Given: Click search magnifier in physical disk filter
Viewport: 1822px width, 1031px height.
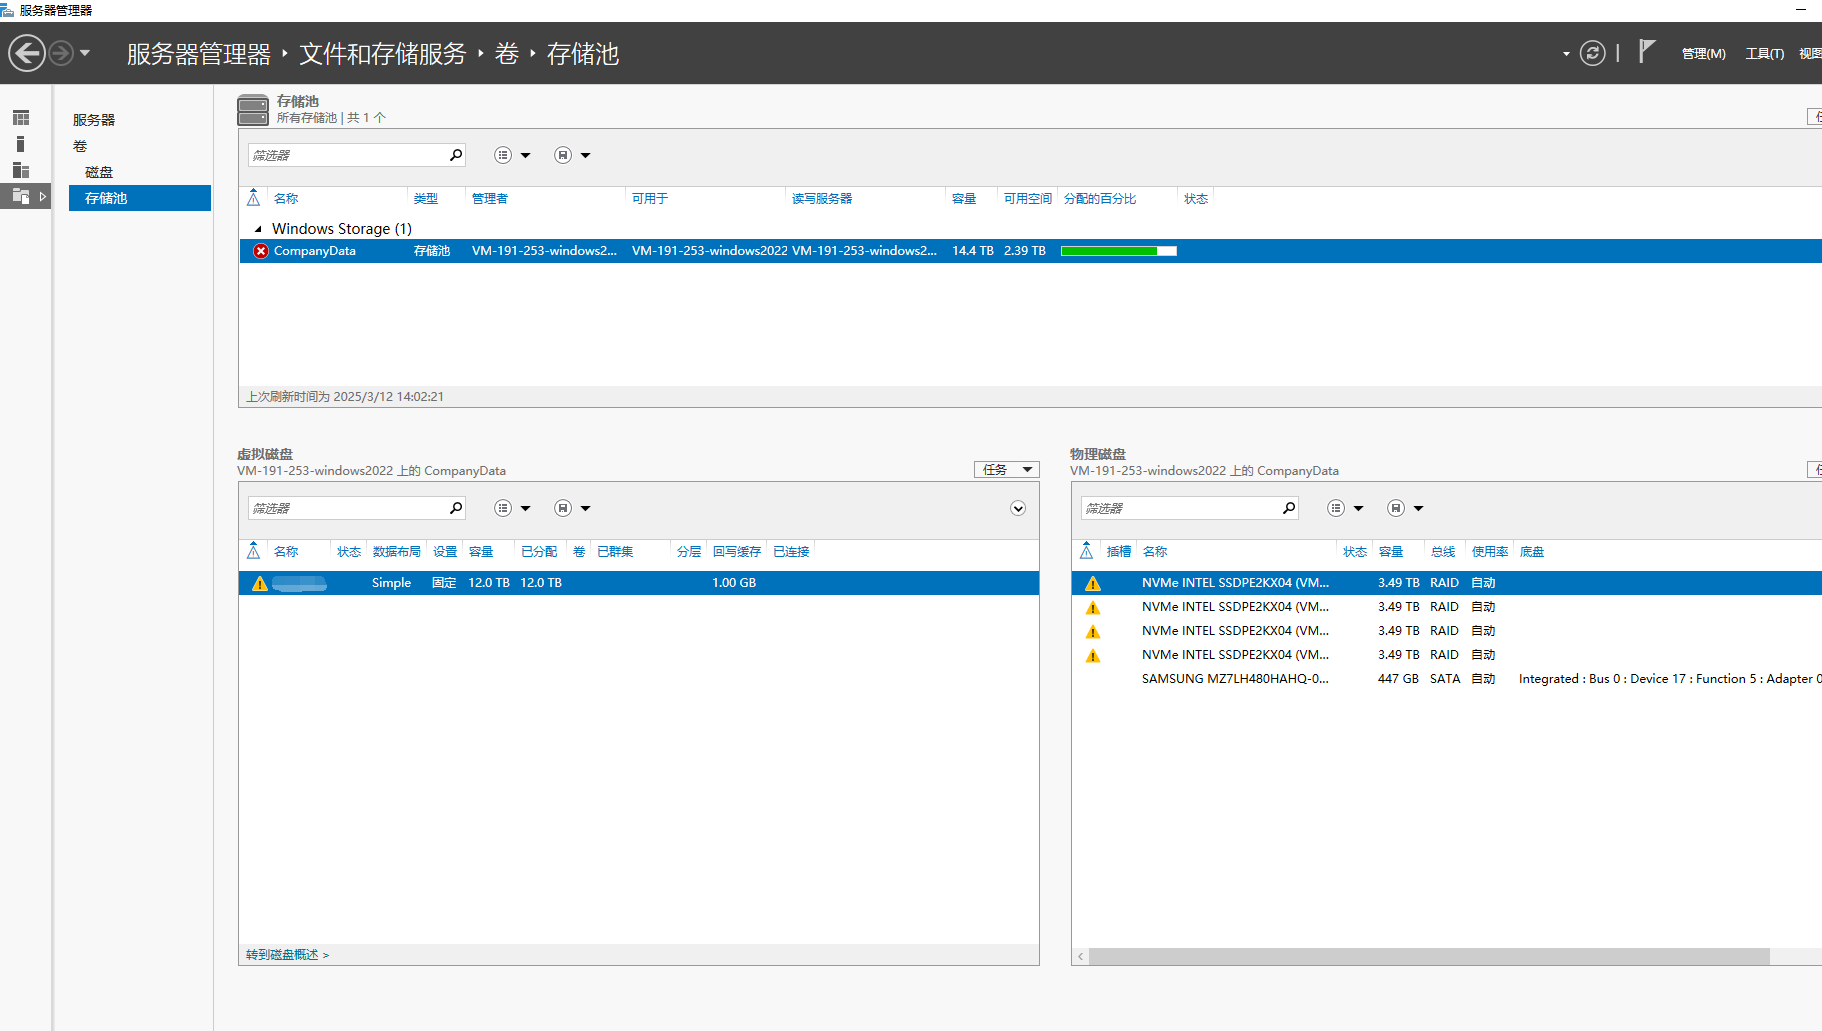Looking at the screenshot, I should (x=1289, y=508).
